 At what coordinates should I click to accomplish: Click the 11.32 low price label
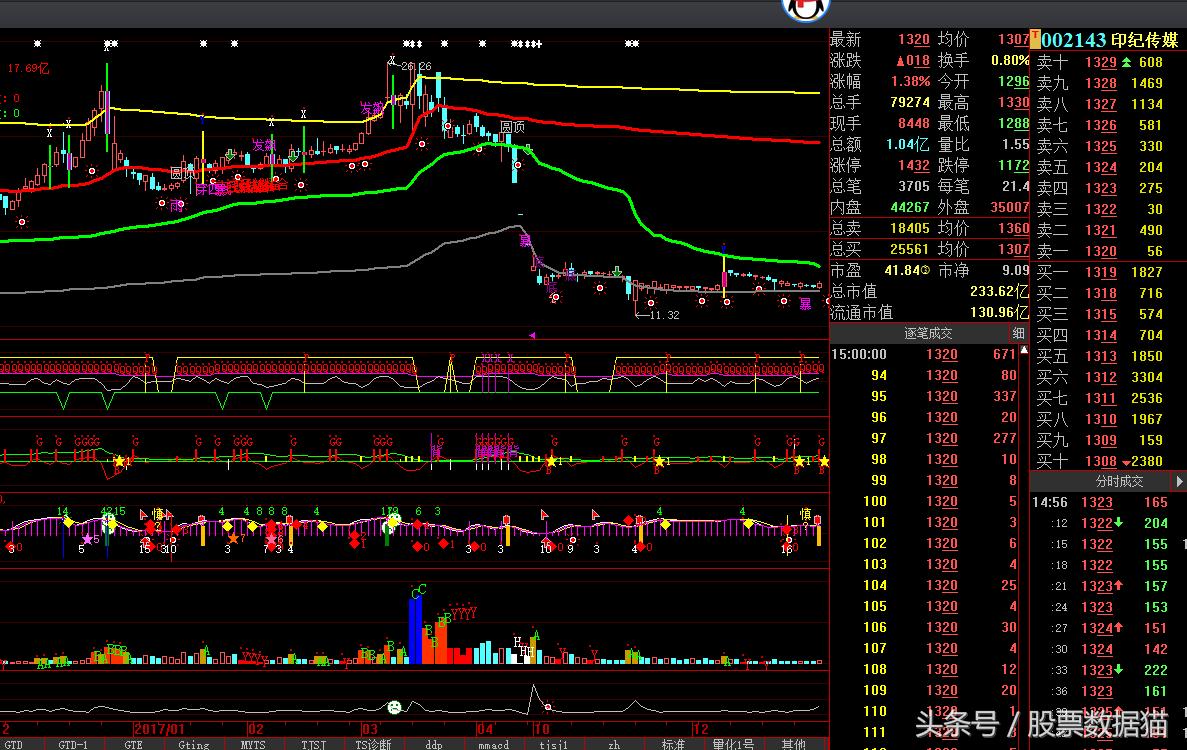pos(665,315)
